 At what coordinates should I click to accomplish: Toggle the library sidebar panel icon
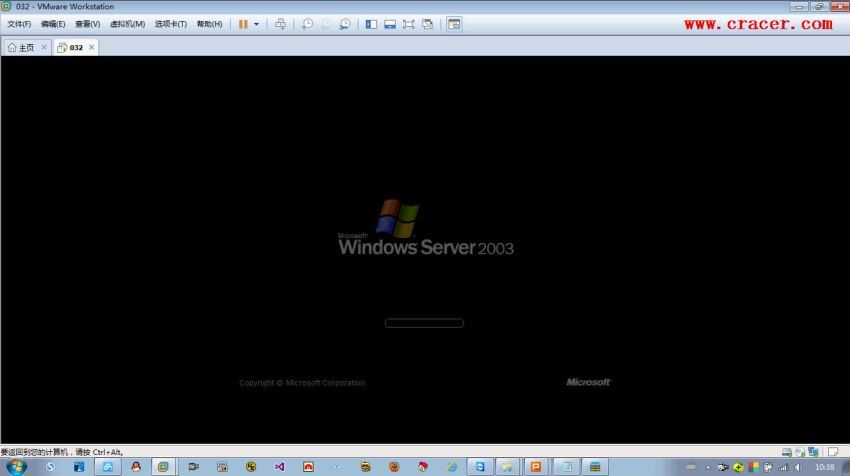coord(371,24)
